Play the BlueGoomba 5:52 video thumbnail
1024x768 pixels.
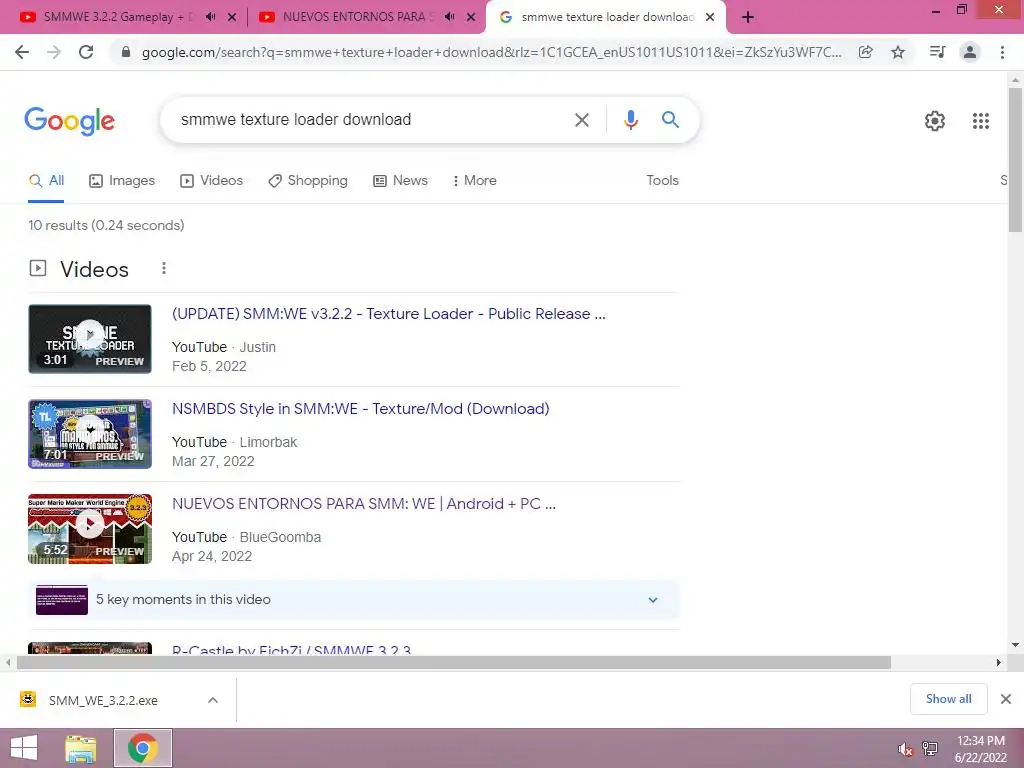coord(90,529)
